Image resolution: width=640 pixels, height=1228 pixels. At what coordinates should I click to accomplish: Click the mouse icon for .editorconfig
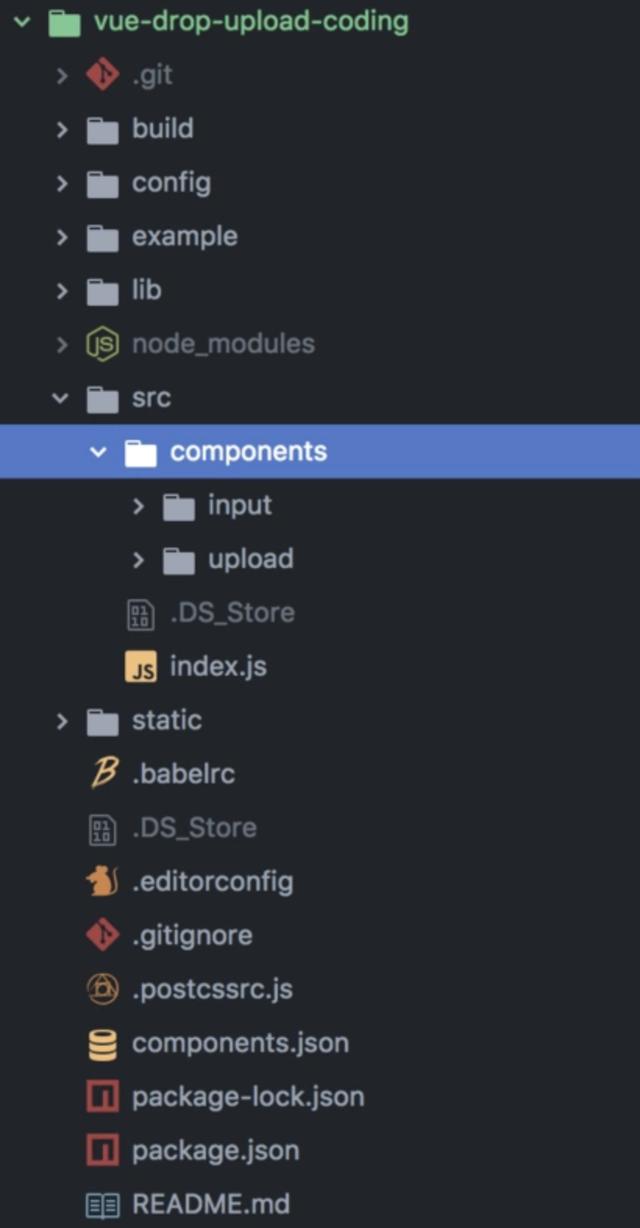tap(102, 882)
